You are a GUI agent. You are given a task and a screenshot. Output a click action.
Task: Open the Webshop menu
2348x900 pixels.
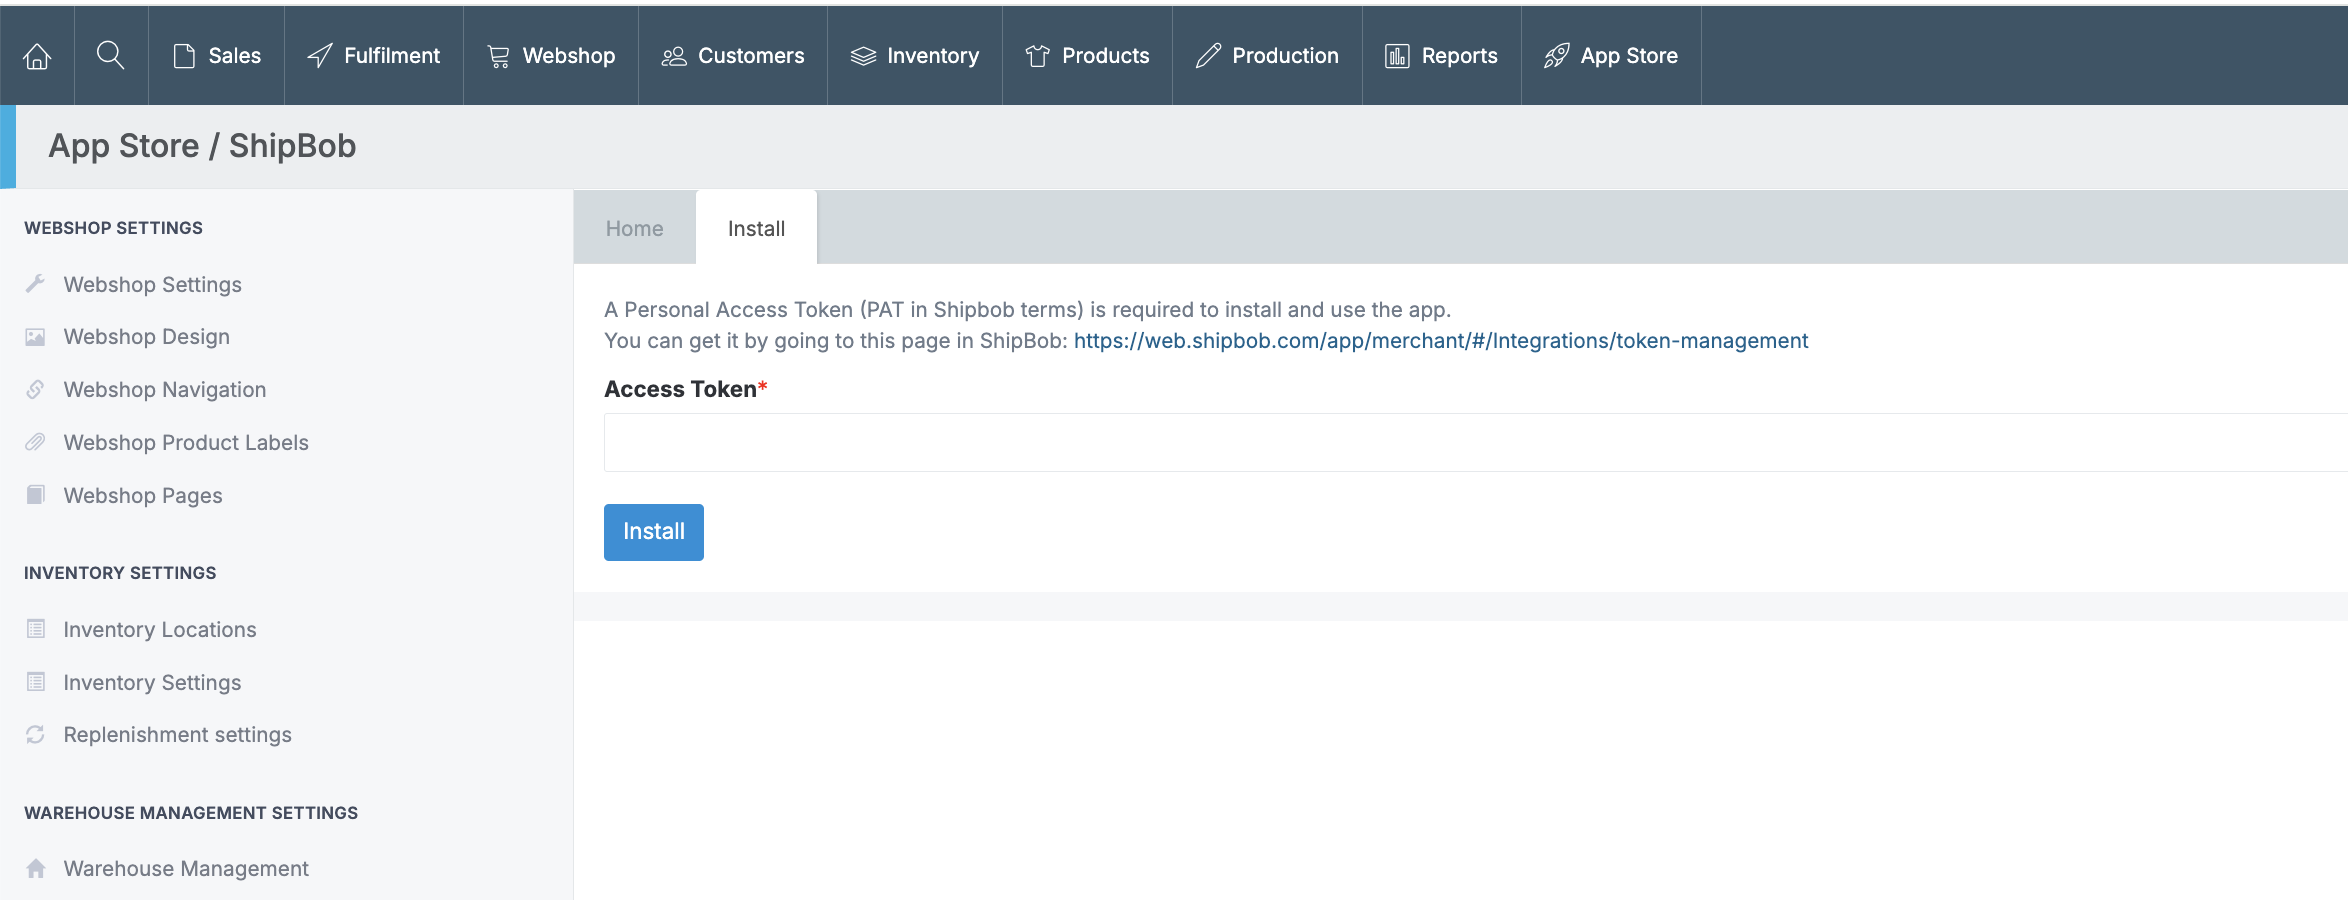coord(551,56)
